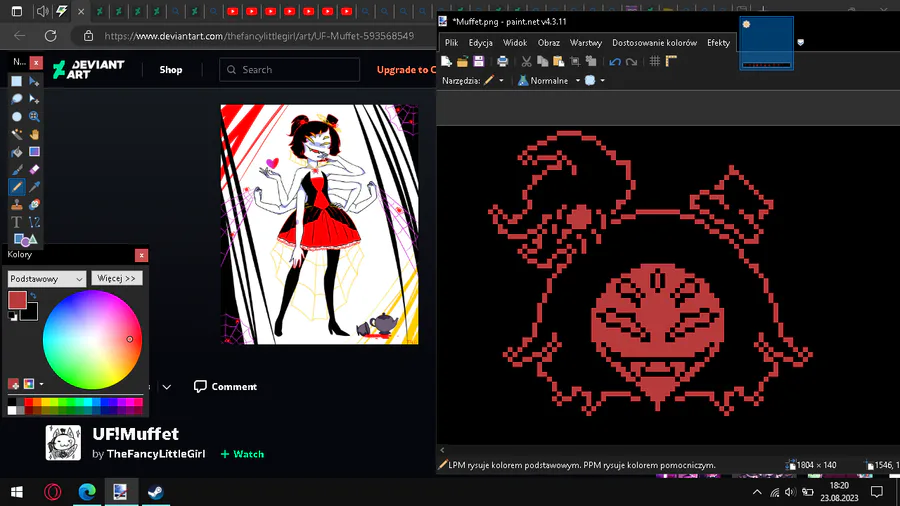Click Shop link on DeviantArt
900x506 pixels.
click(170, 69)
